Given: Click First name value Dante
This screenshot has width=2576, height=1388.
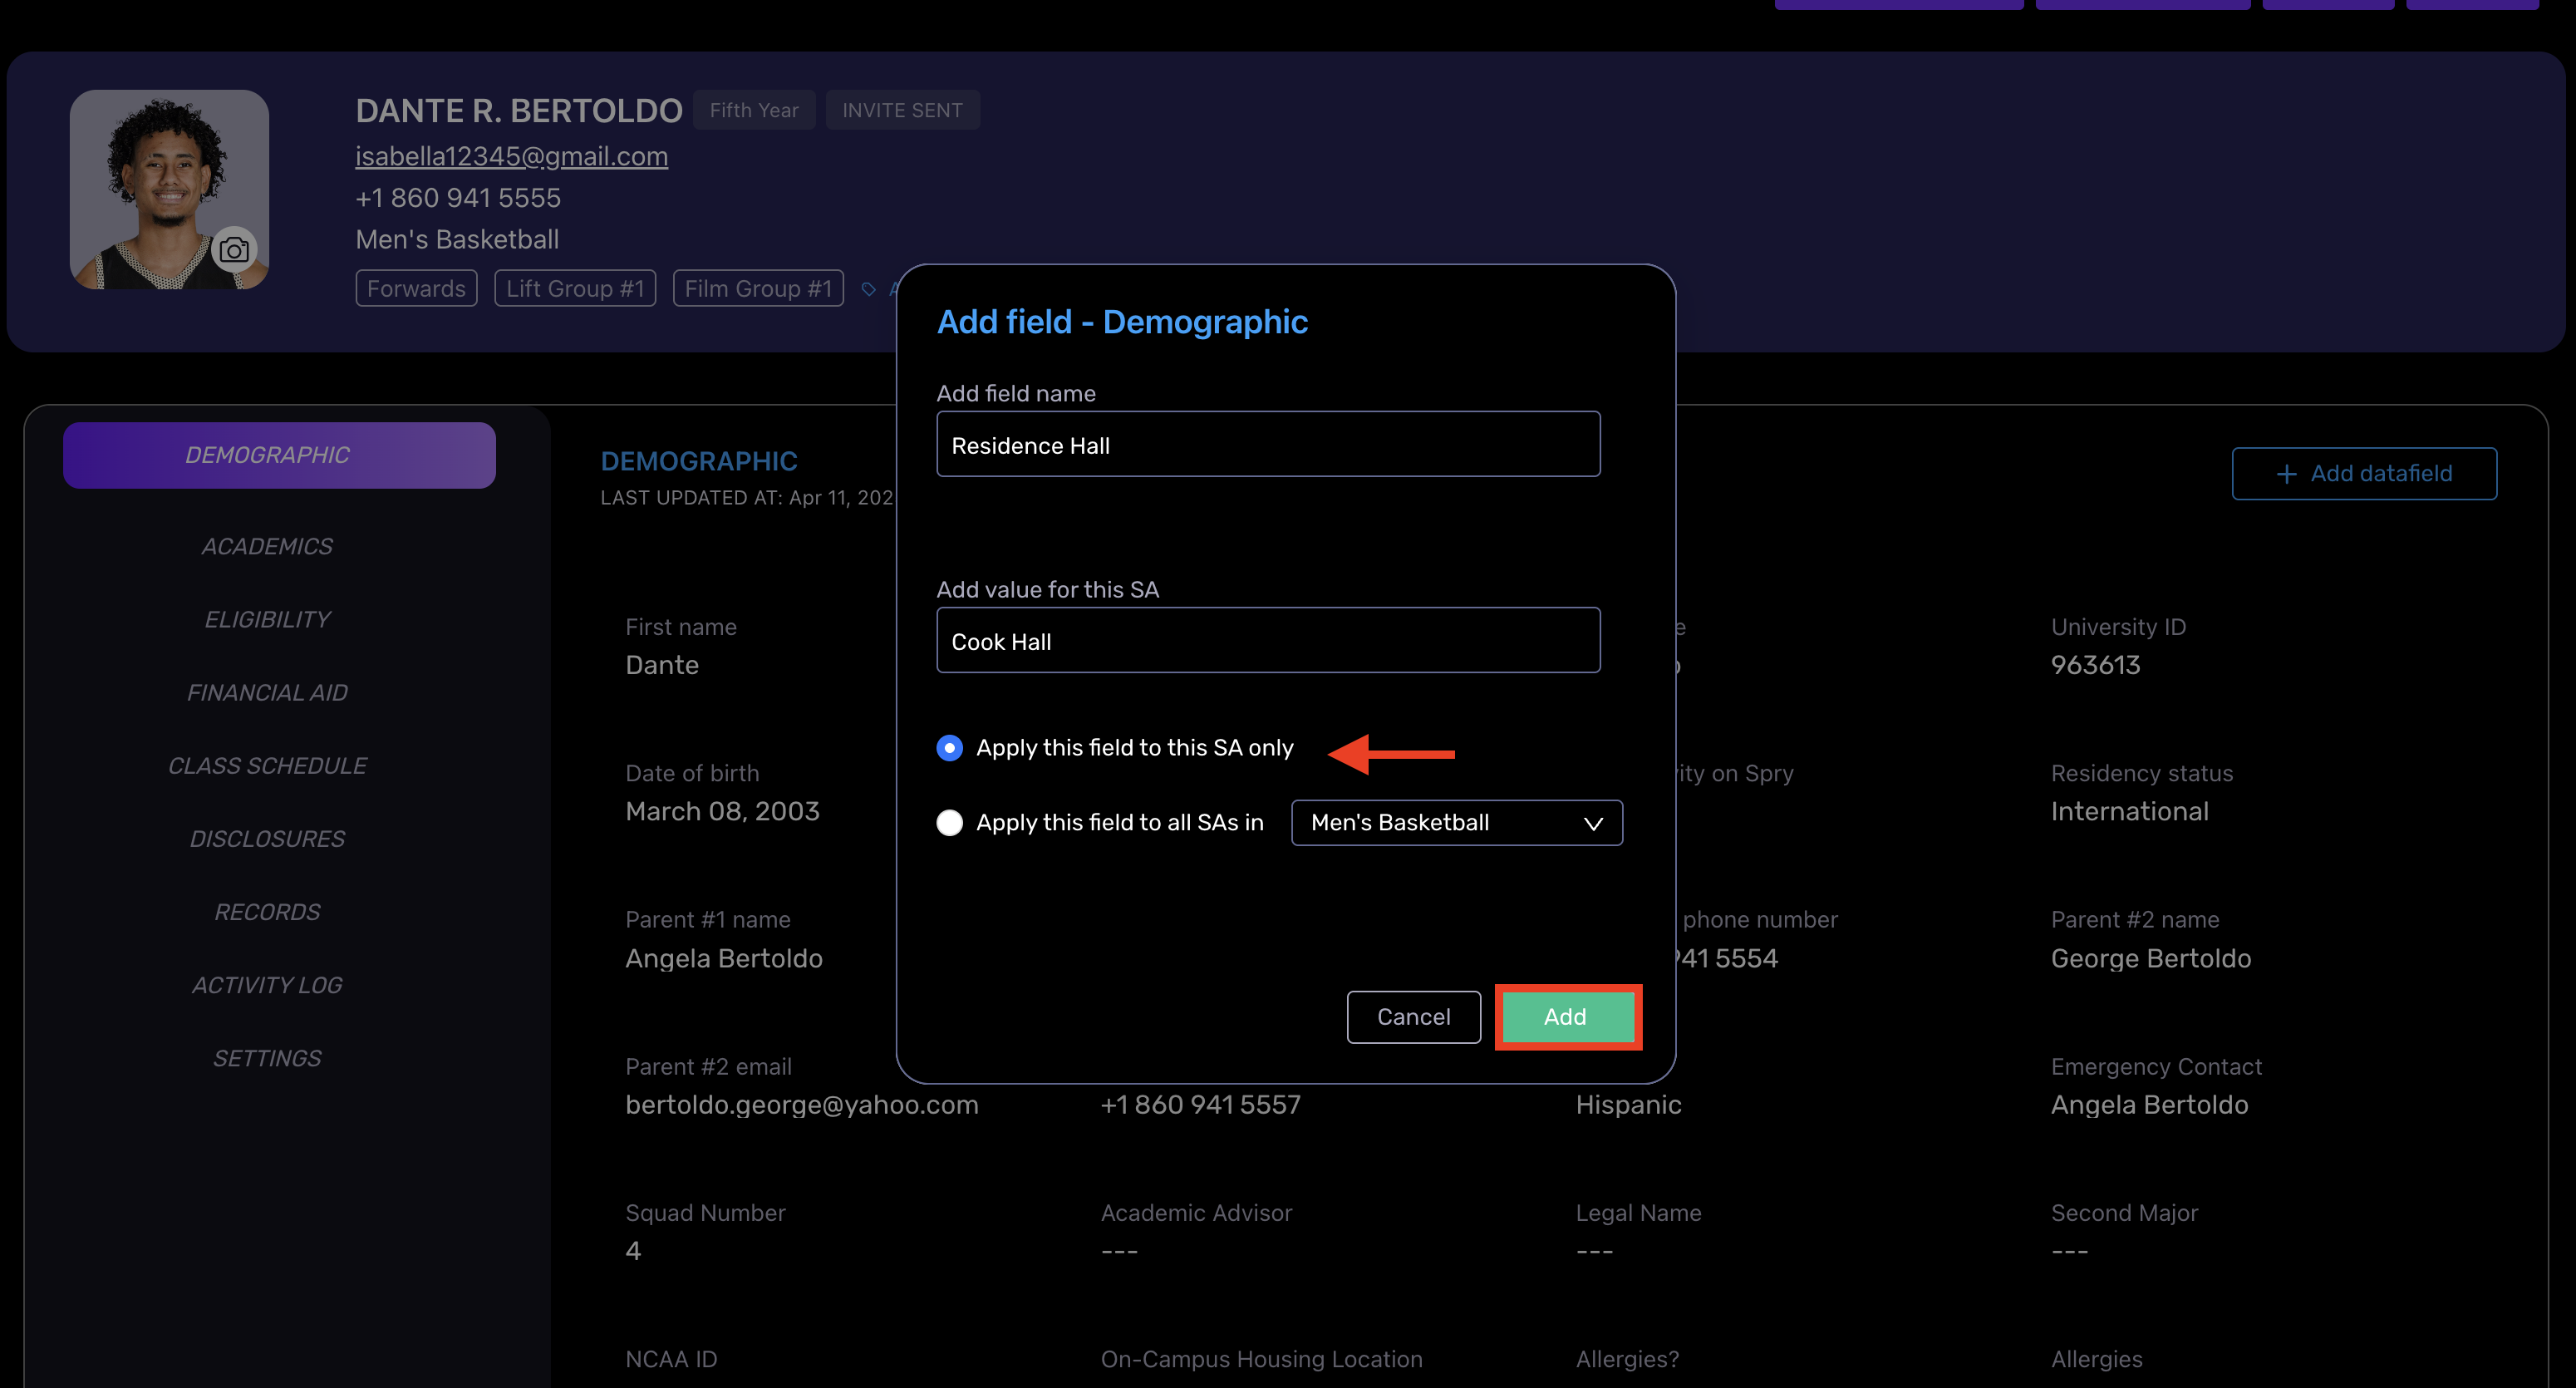Looking at the screenshot, I should pos(662,665).
